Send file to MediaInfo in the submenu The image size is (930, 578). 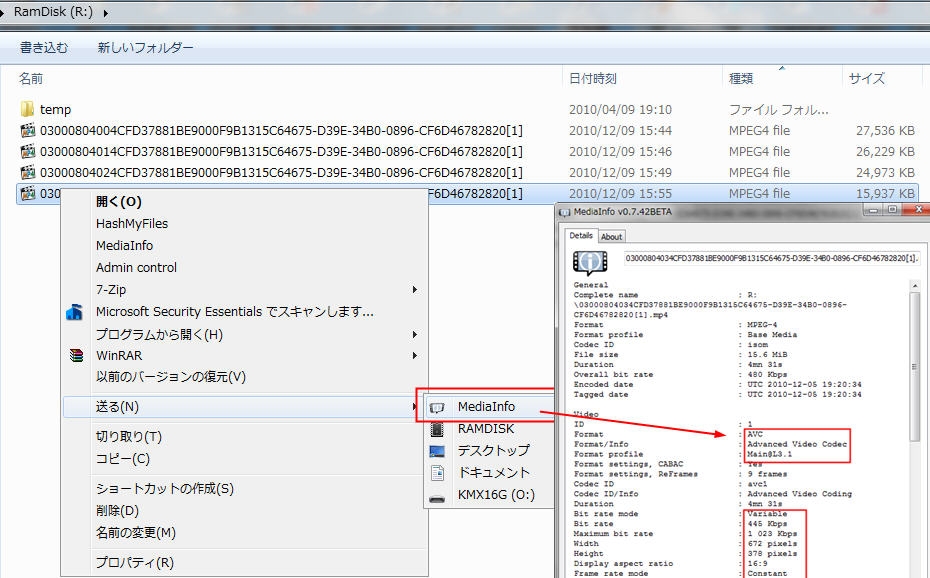coord(486,407)
